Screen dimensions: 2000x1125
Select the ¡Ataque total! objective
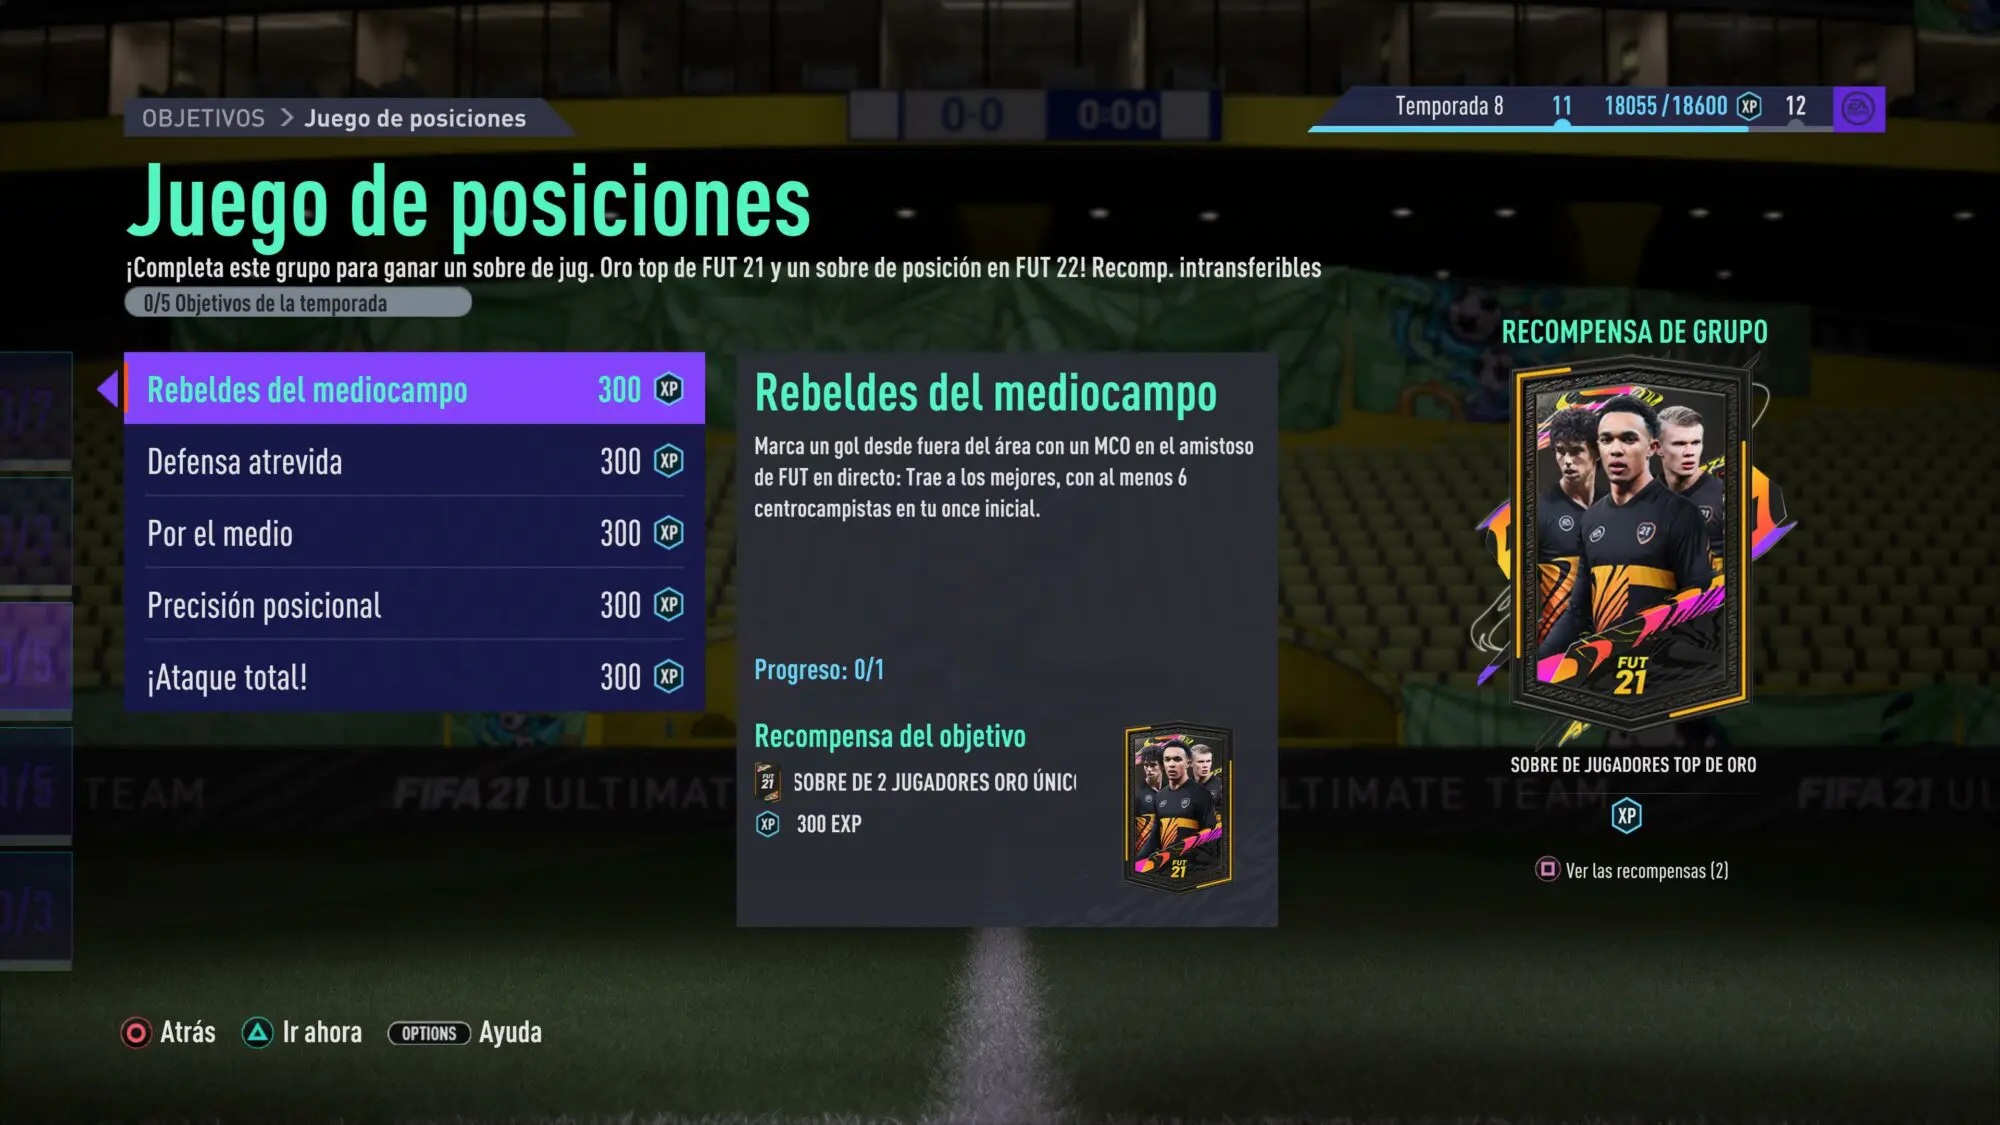pos(414,677)
